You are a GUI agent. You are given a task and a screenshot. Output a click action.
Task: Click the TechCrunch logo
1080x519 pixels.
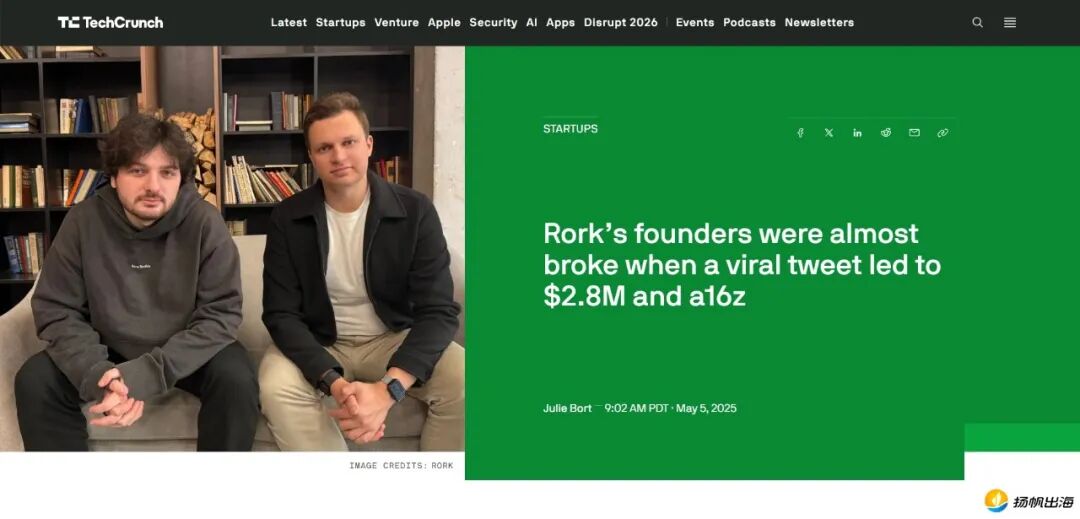click(110, 23)
